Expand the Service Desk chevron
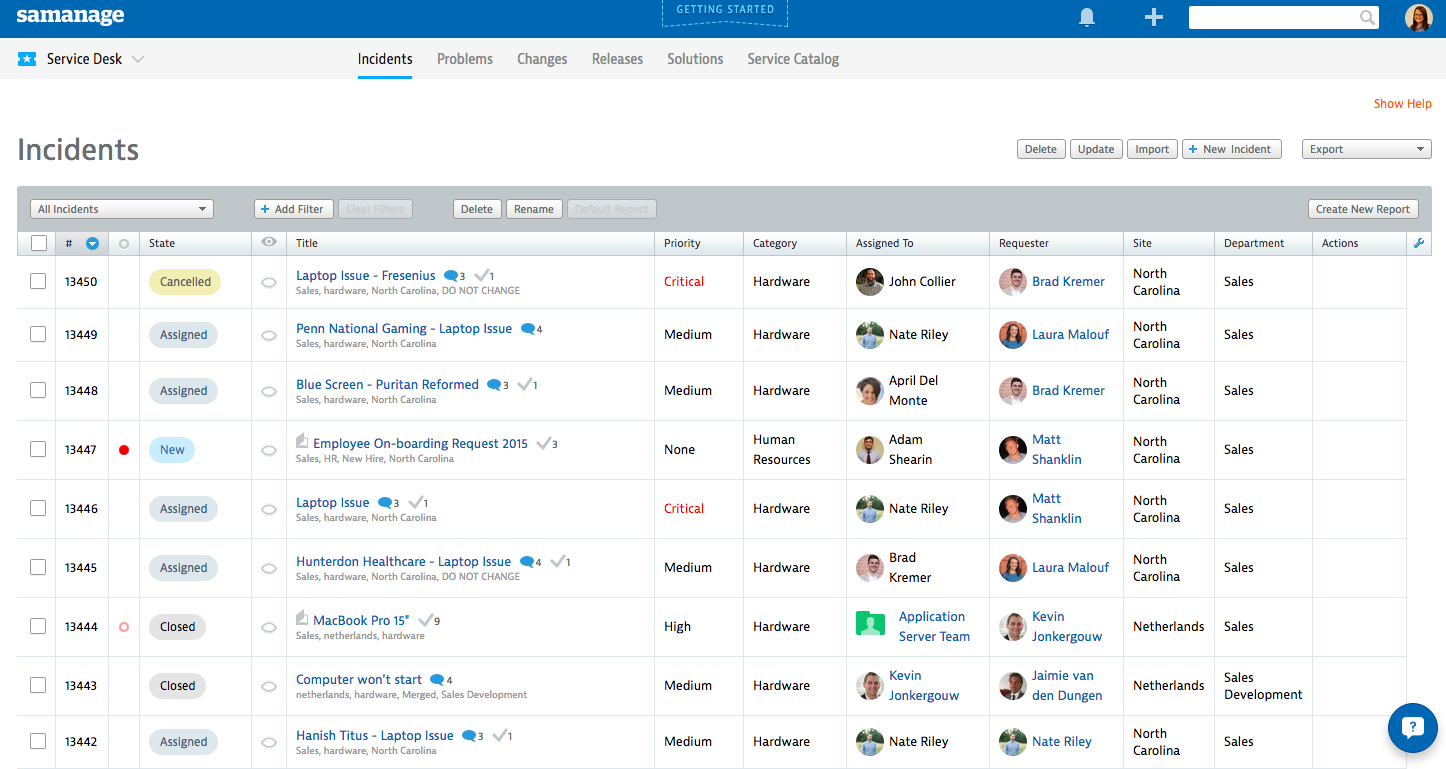1446x769 pixels. point(138,58)
